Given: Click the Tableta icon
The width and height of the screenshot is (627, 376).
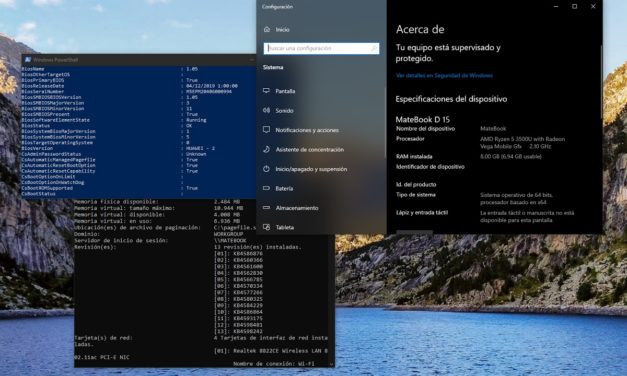Looking at the screenshot, I should click(266, 227).
